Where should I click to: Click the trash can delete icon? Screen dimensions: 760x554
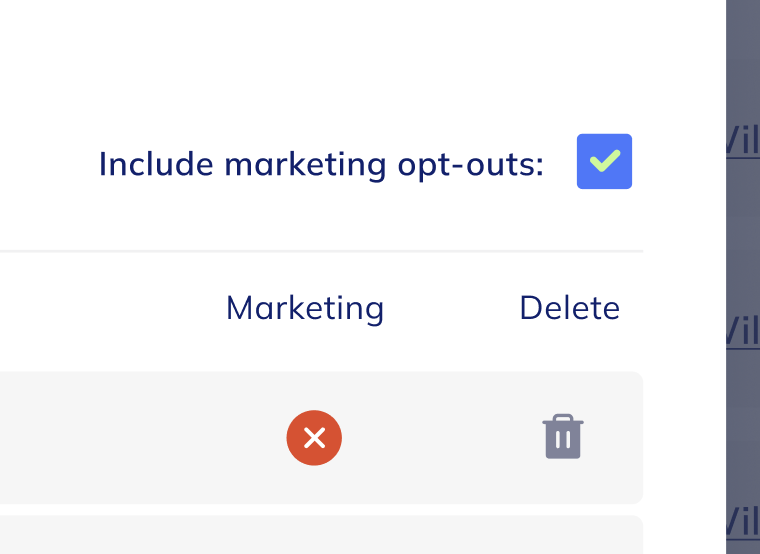click(x=563, y=437)
